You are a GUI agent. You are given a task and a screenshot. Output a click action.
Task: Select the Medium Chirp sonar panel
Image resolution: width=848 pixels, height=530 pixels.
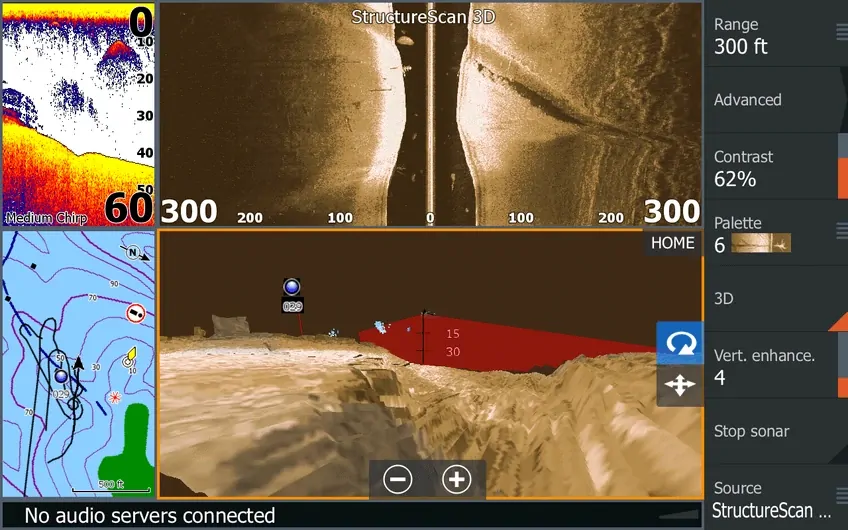click(78, 114)
